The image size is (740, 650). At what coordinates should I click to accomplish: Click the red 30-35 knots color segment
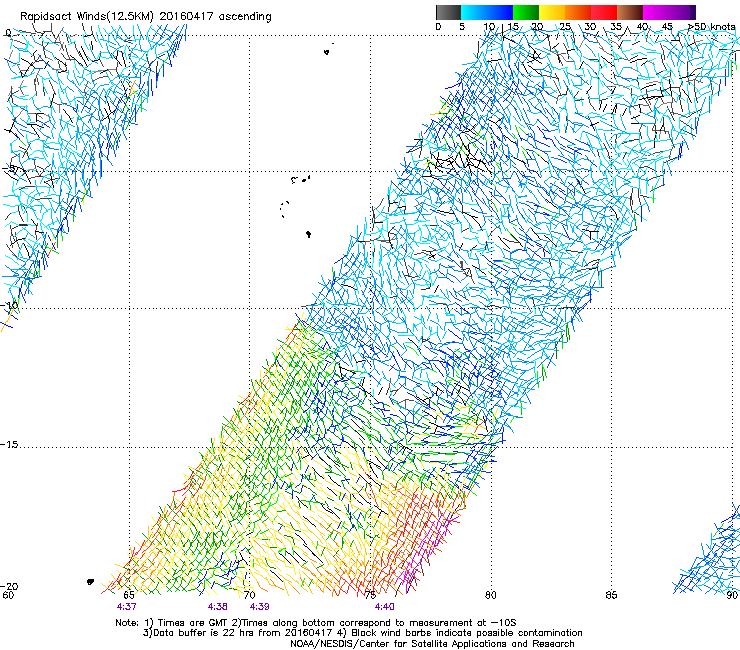(x=604, y=12)
